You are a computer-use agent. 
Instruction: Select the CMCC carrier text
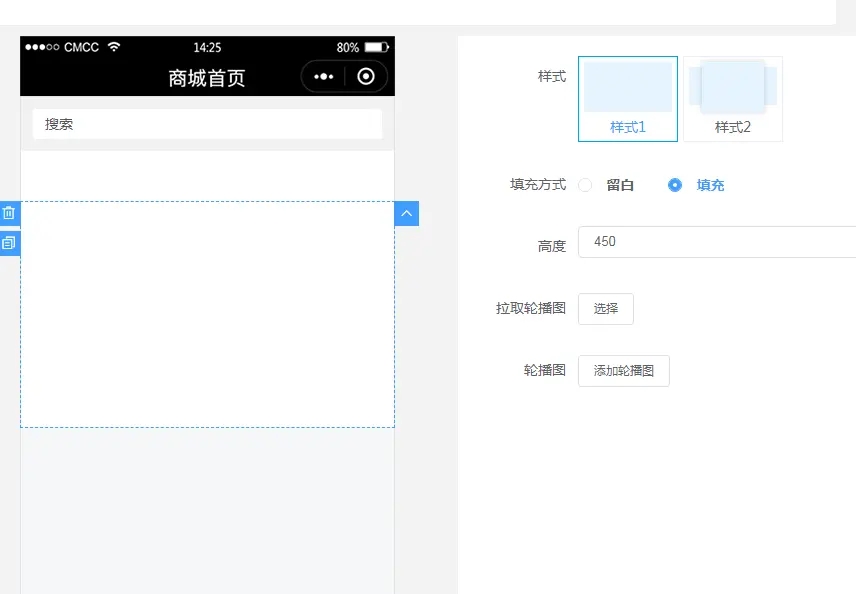(x=81, y=47)
